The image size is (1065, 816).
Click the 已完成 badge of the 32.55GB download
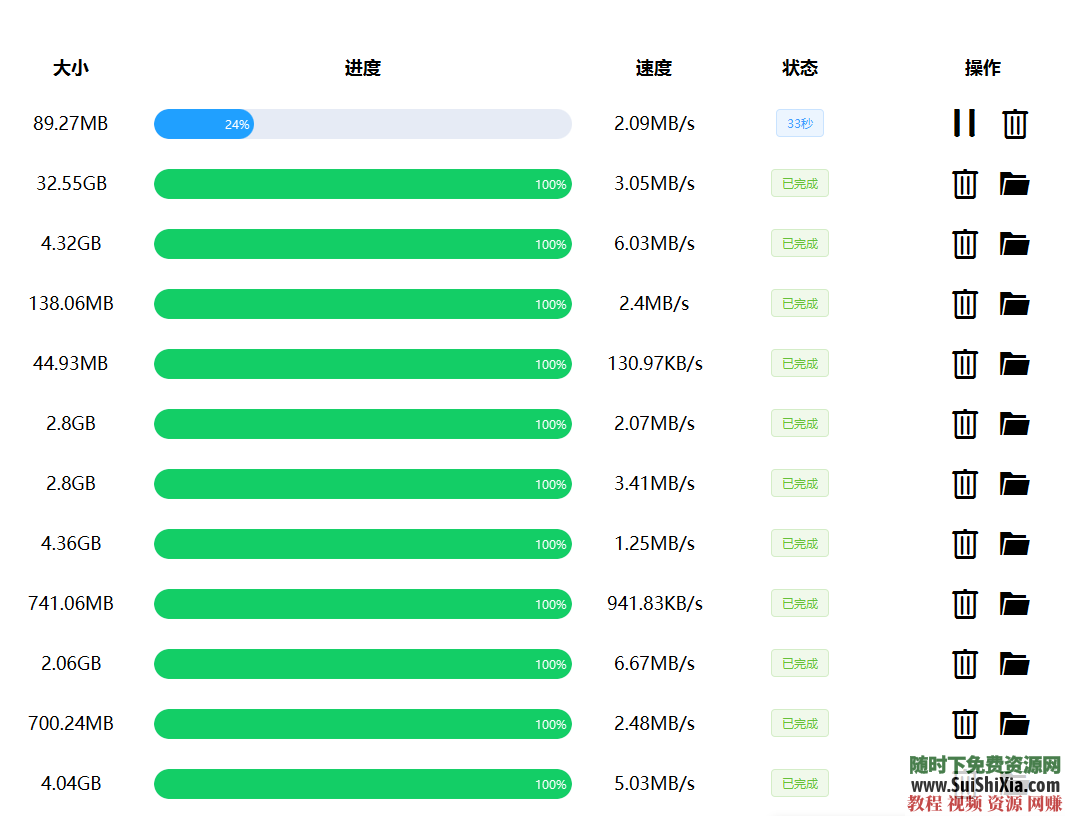[800, 183]
